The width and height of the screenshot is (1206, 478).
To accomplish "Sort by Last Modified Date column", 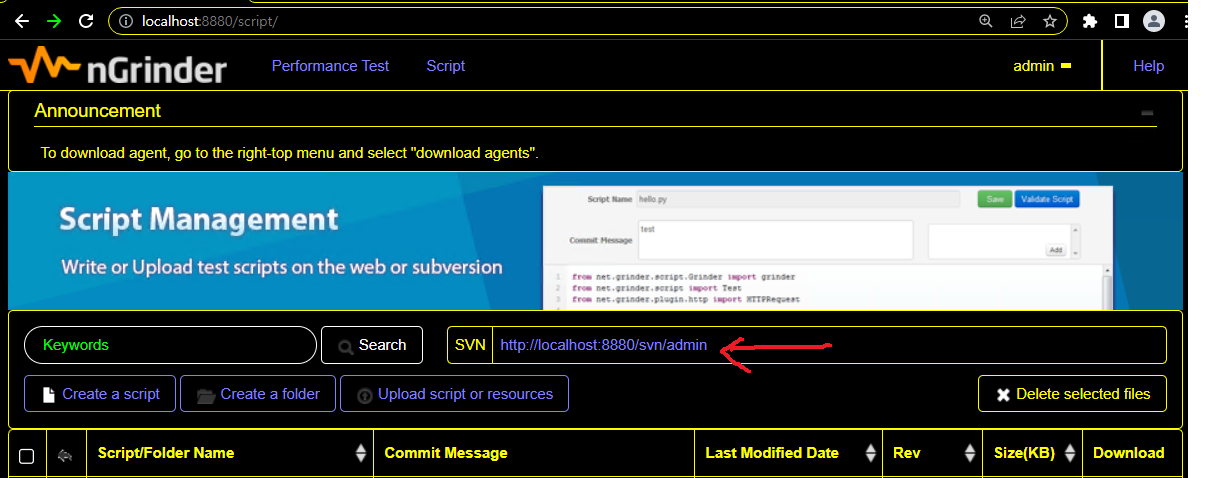I will click(x=788, y=453).
